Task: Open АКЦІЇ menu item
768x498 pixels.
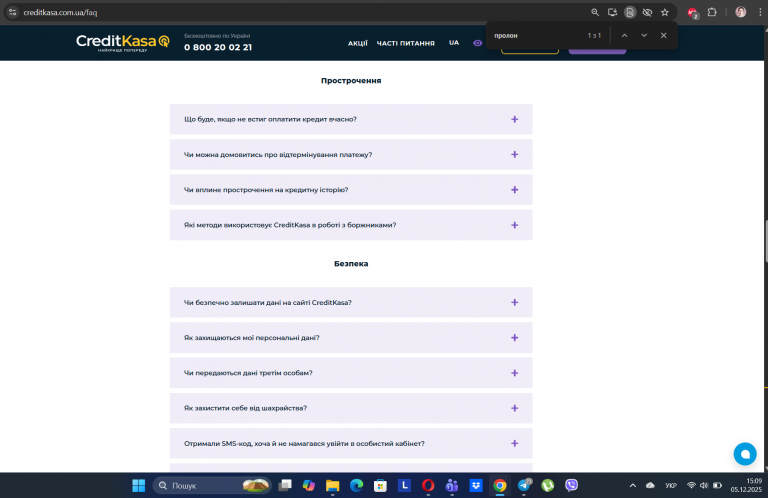Action: [x=358, y=43]
